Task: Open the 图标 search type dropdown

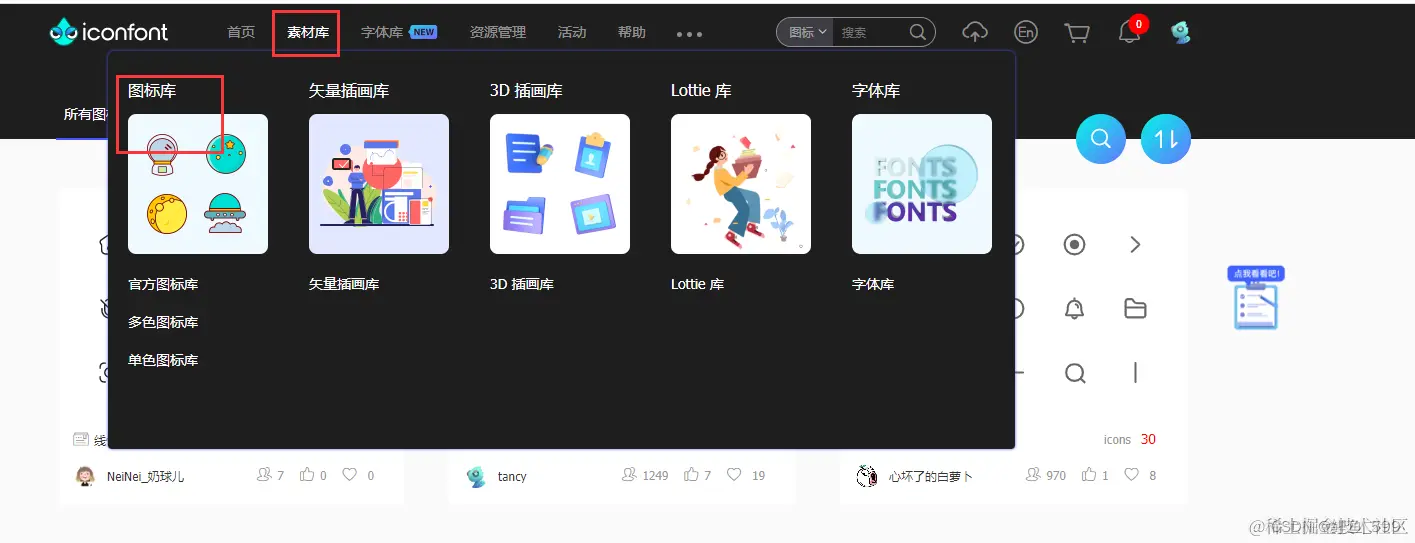Action: coord(808,32)
